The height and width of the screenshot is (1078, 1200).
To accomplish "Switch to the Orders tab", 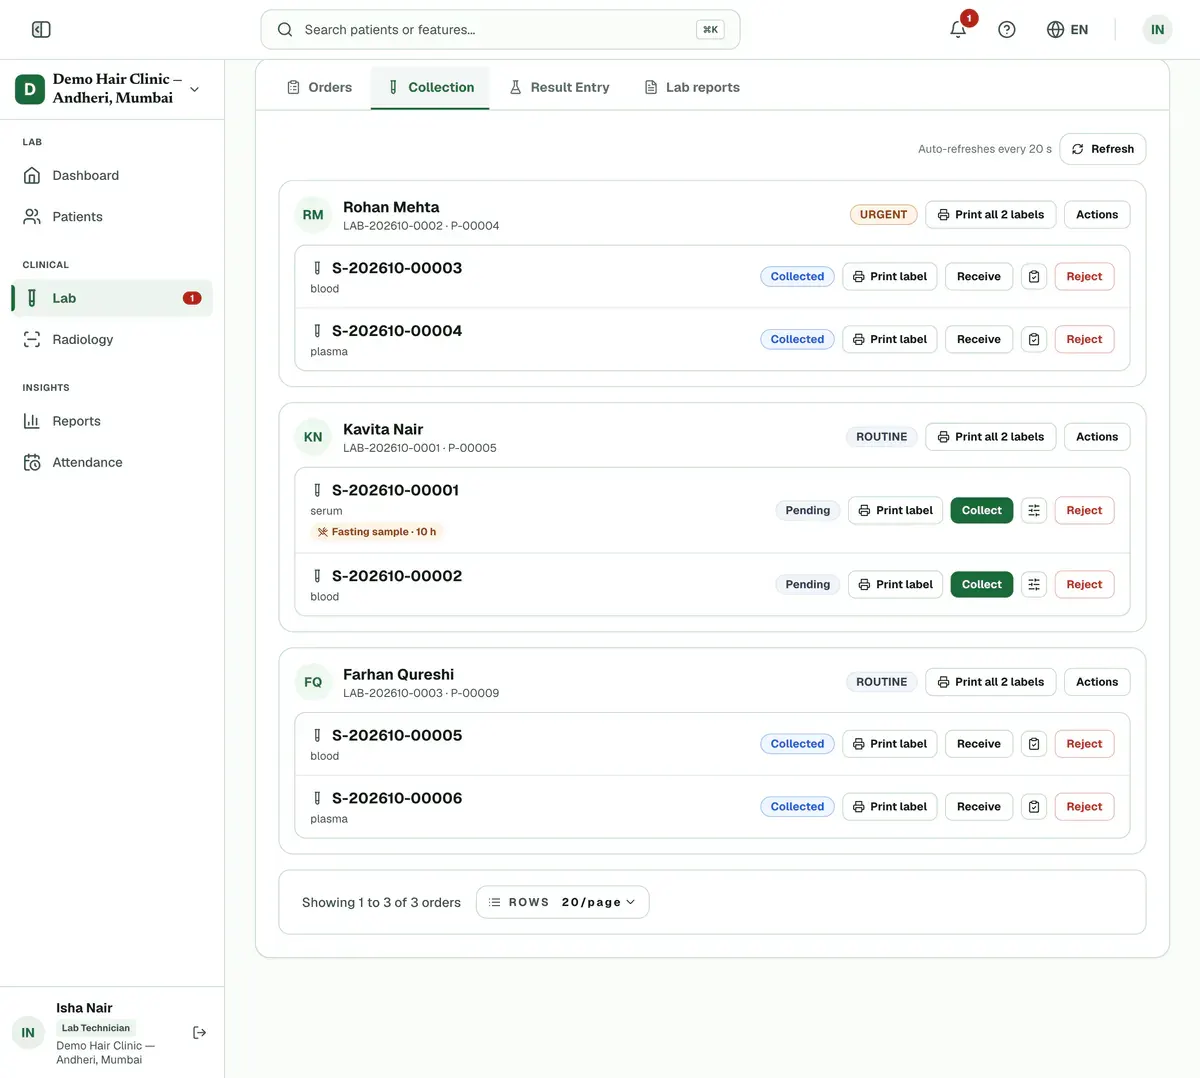I will tap(320, 88).
